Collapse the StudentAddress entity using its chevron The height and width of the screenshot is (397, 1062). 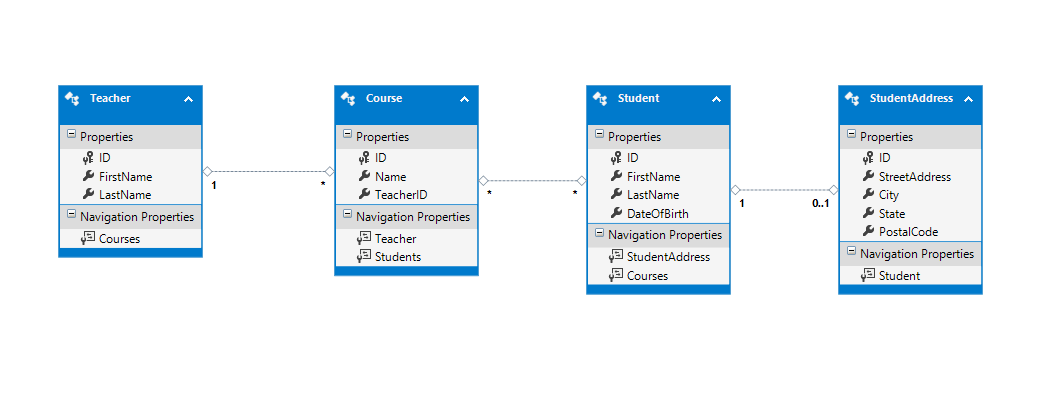968,100
